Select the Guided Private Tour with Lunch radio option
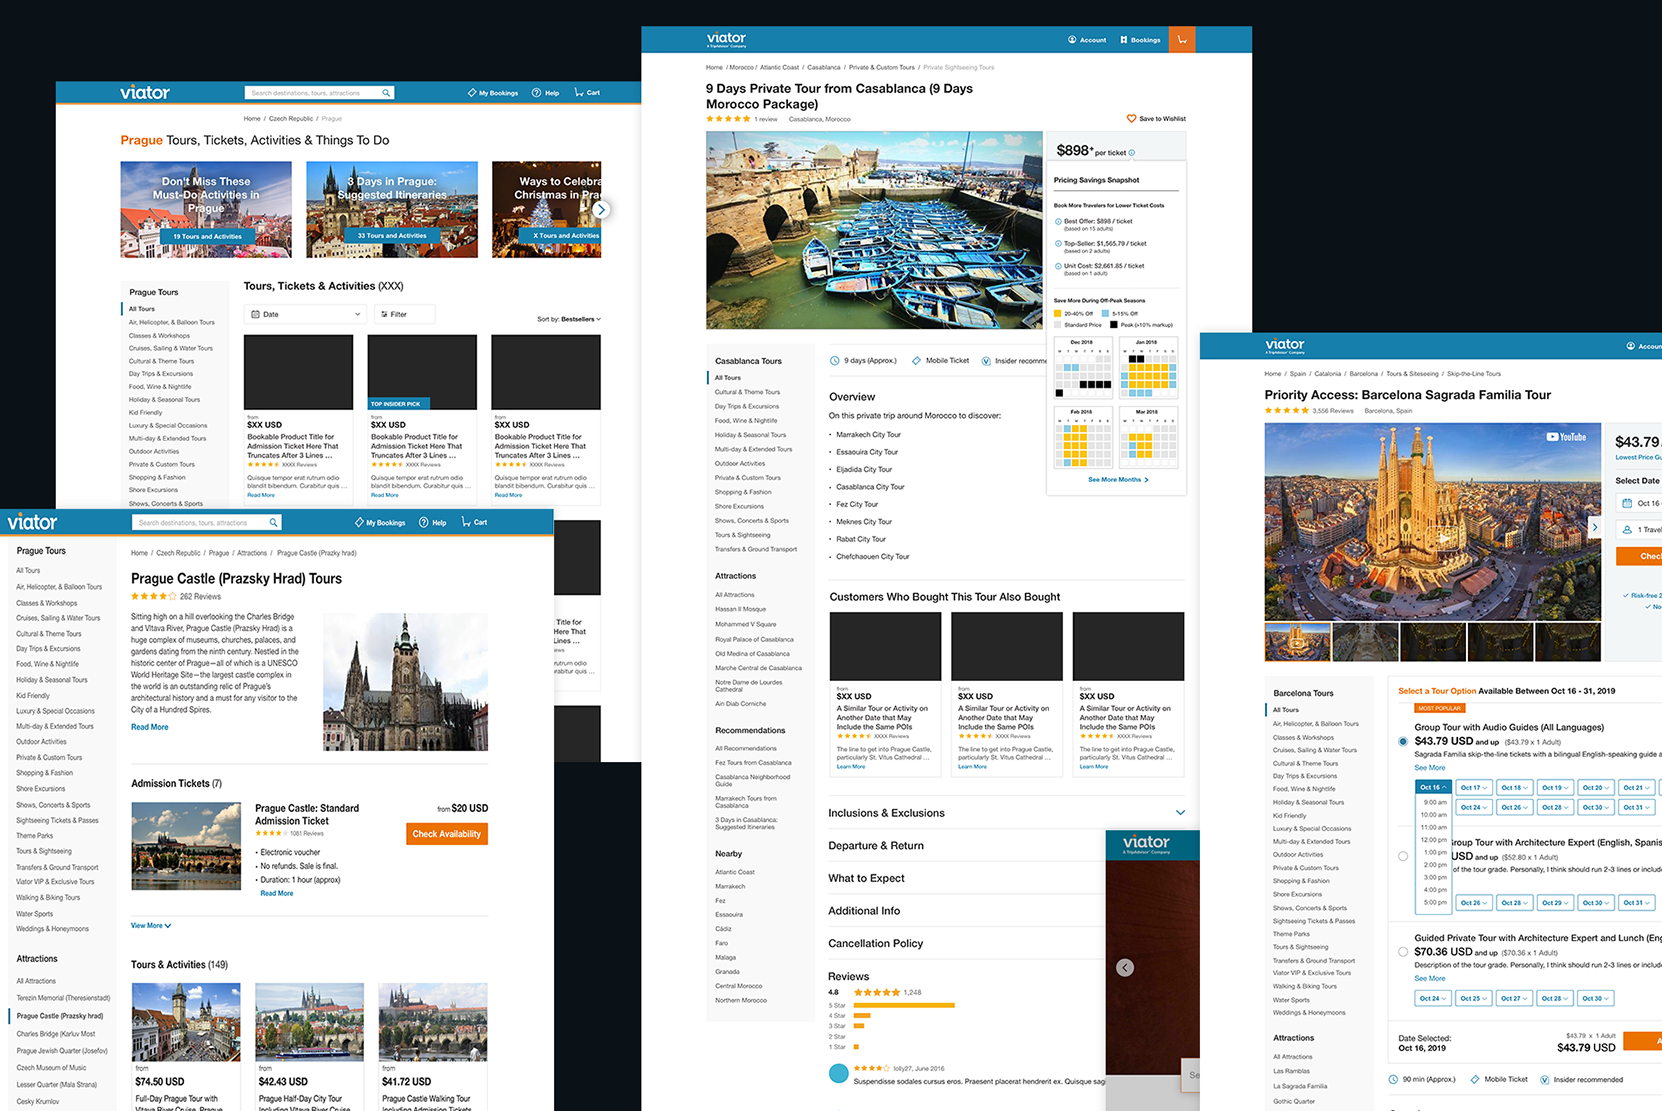The width and height of the screenshot is (1662, 1111). click(1403, 952)
